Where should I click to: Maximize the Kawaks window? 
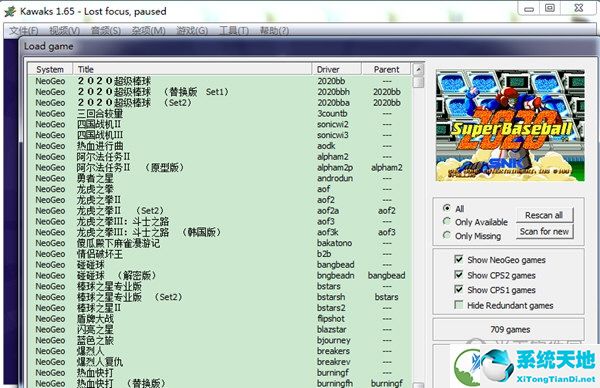550,8
